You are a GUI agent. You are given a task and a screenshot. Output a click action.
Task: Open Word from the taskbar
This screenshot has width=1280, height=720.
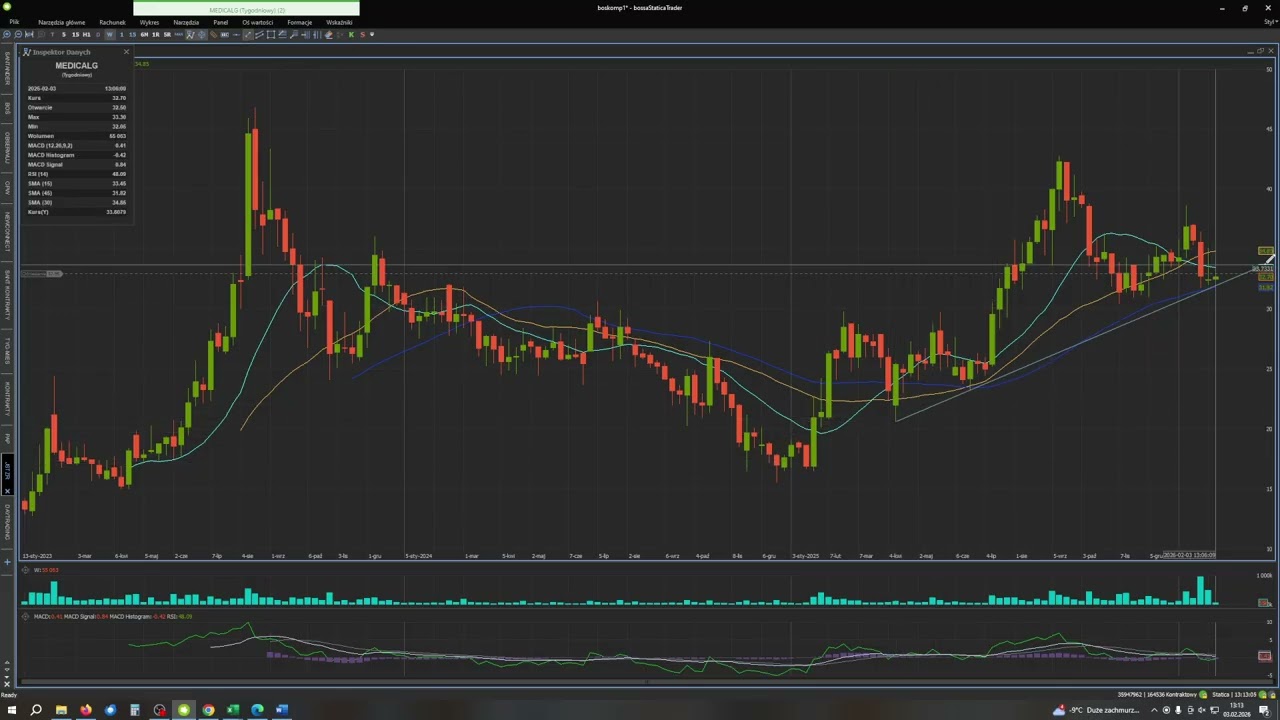(x=282, y=710)
